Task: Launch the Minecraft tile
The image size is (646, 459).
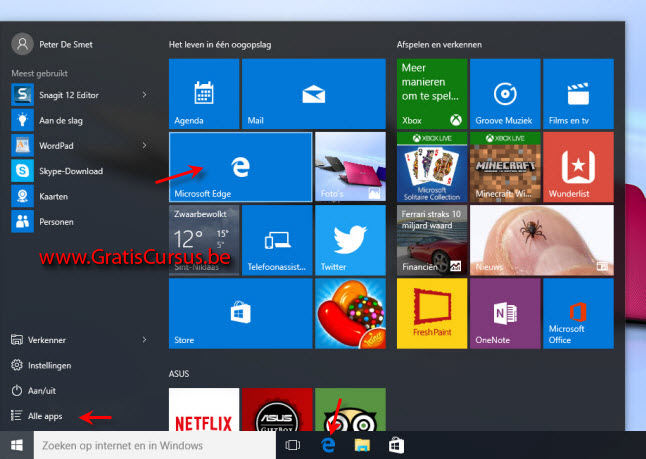Action: (505, 167)
